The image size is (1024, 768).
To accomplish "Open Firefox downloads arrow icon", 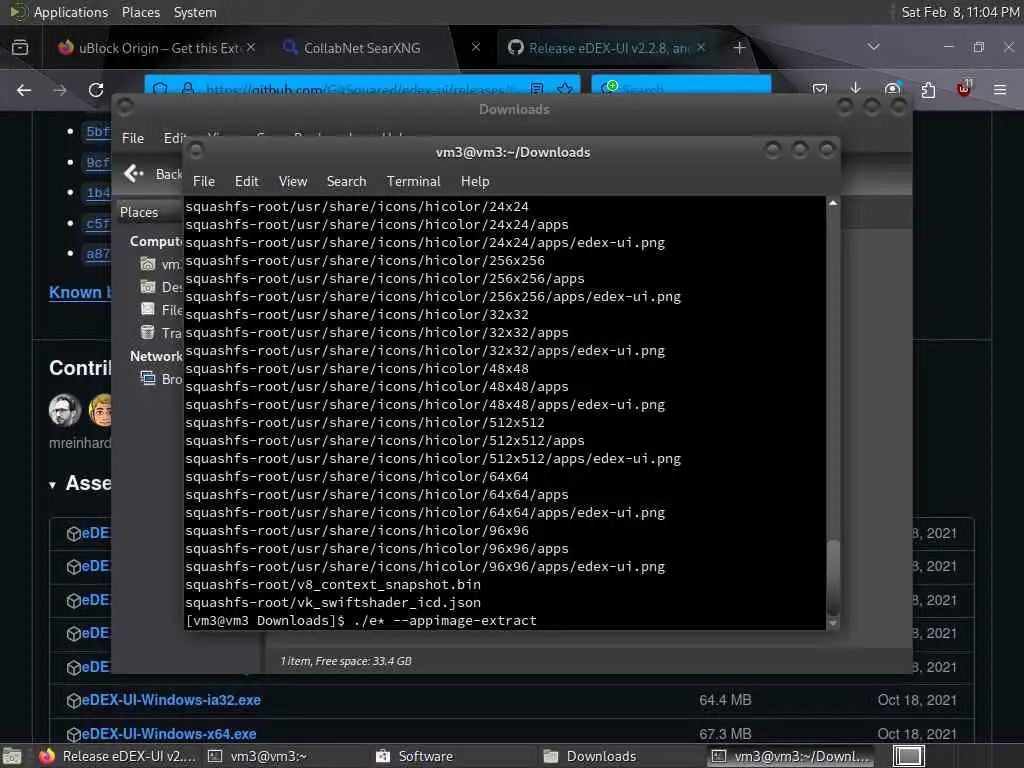I will (x=856, y=88).
